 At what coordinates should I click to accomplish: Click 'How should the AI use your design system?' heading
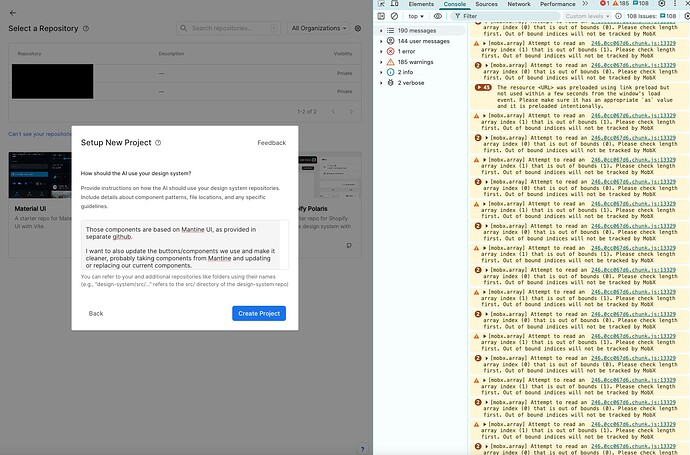[x=136, y=173]
